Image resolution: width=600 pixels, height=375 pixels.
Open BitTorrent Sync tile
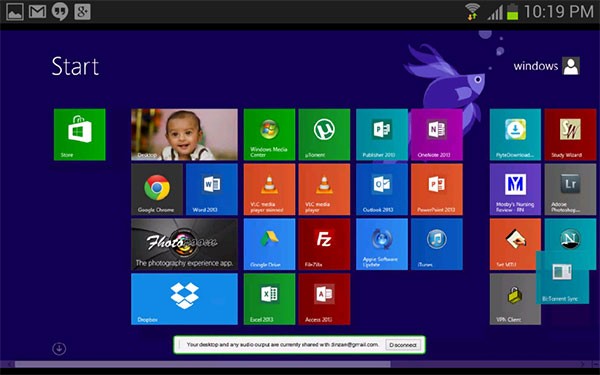pos(562,278)
